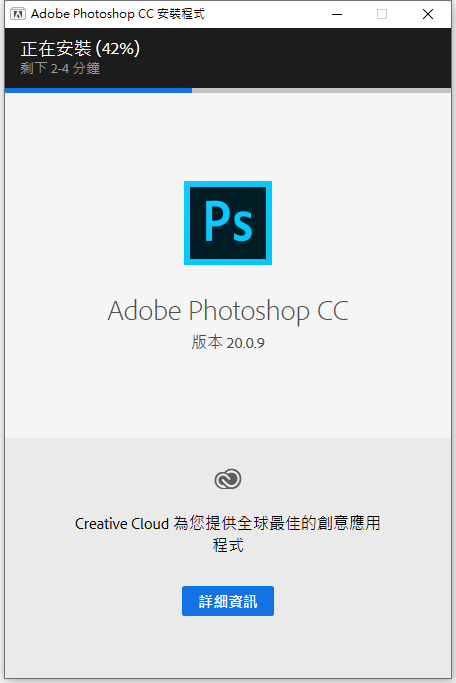Click the Adobe installer icon in title bar

coord(18,14)
